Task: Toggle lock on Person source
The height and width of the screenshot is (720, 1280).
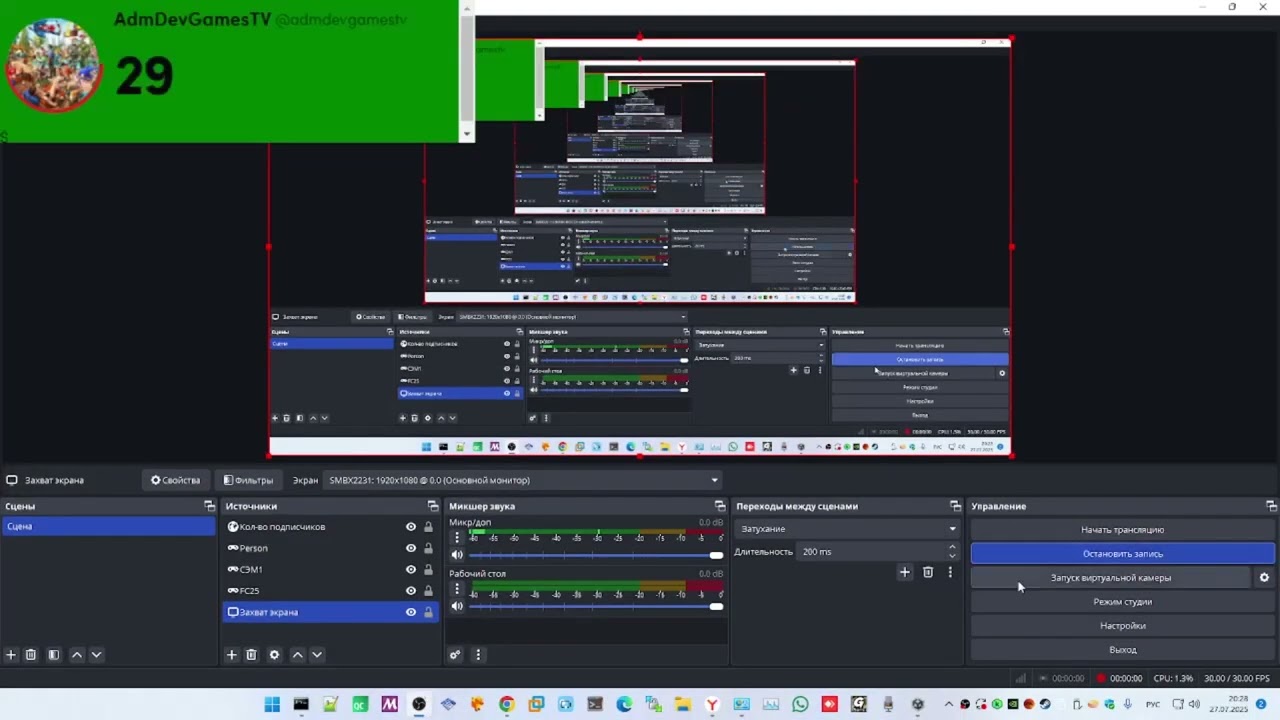Action: [428, 548]
